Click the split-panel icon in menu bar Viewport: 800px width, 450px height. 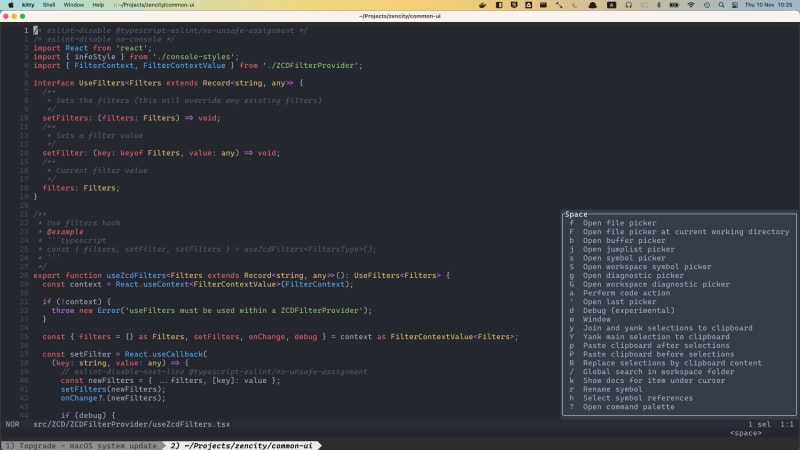click(x=499, y=5)
